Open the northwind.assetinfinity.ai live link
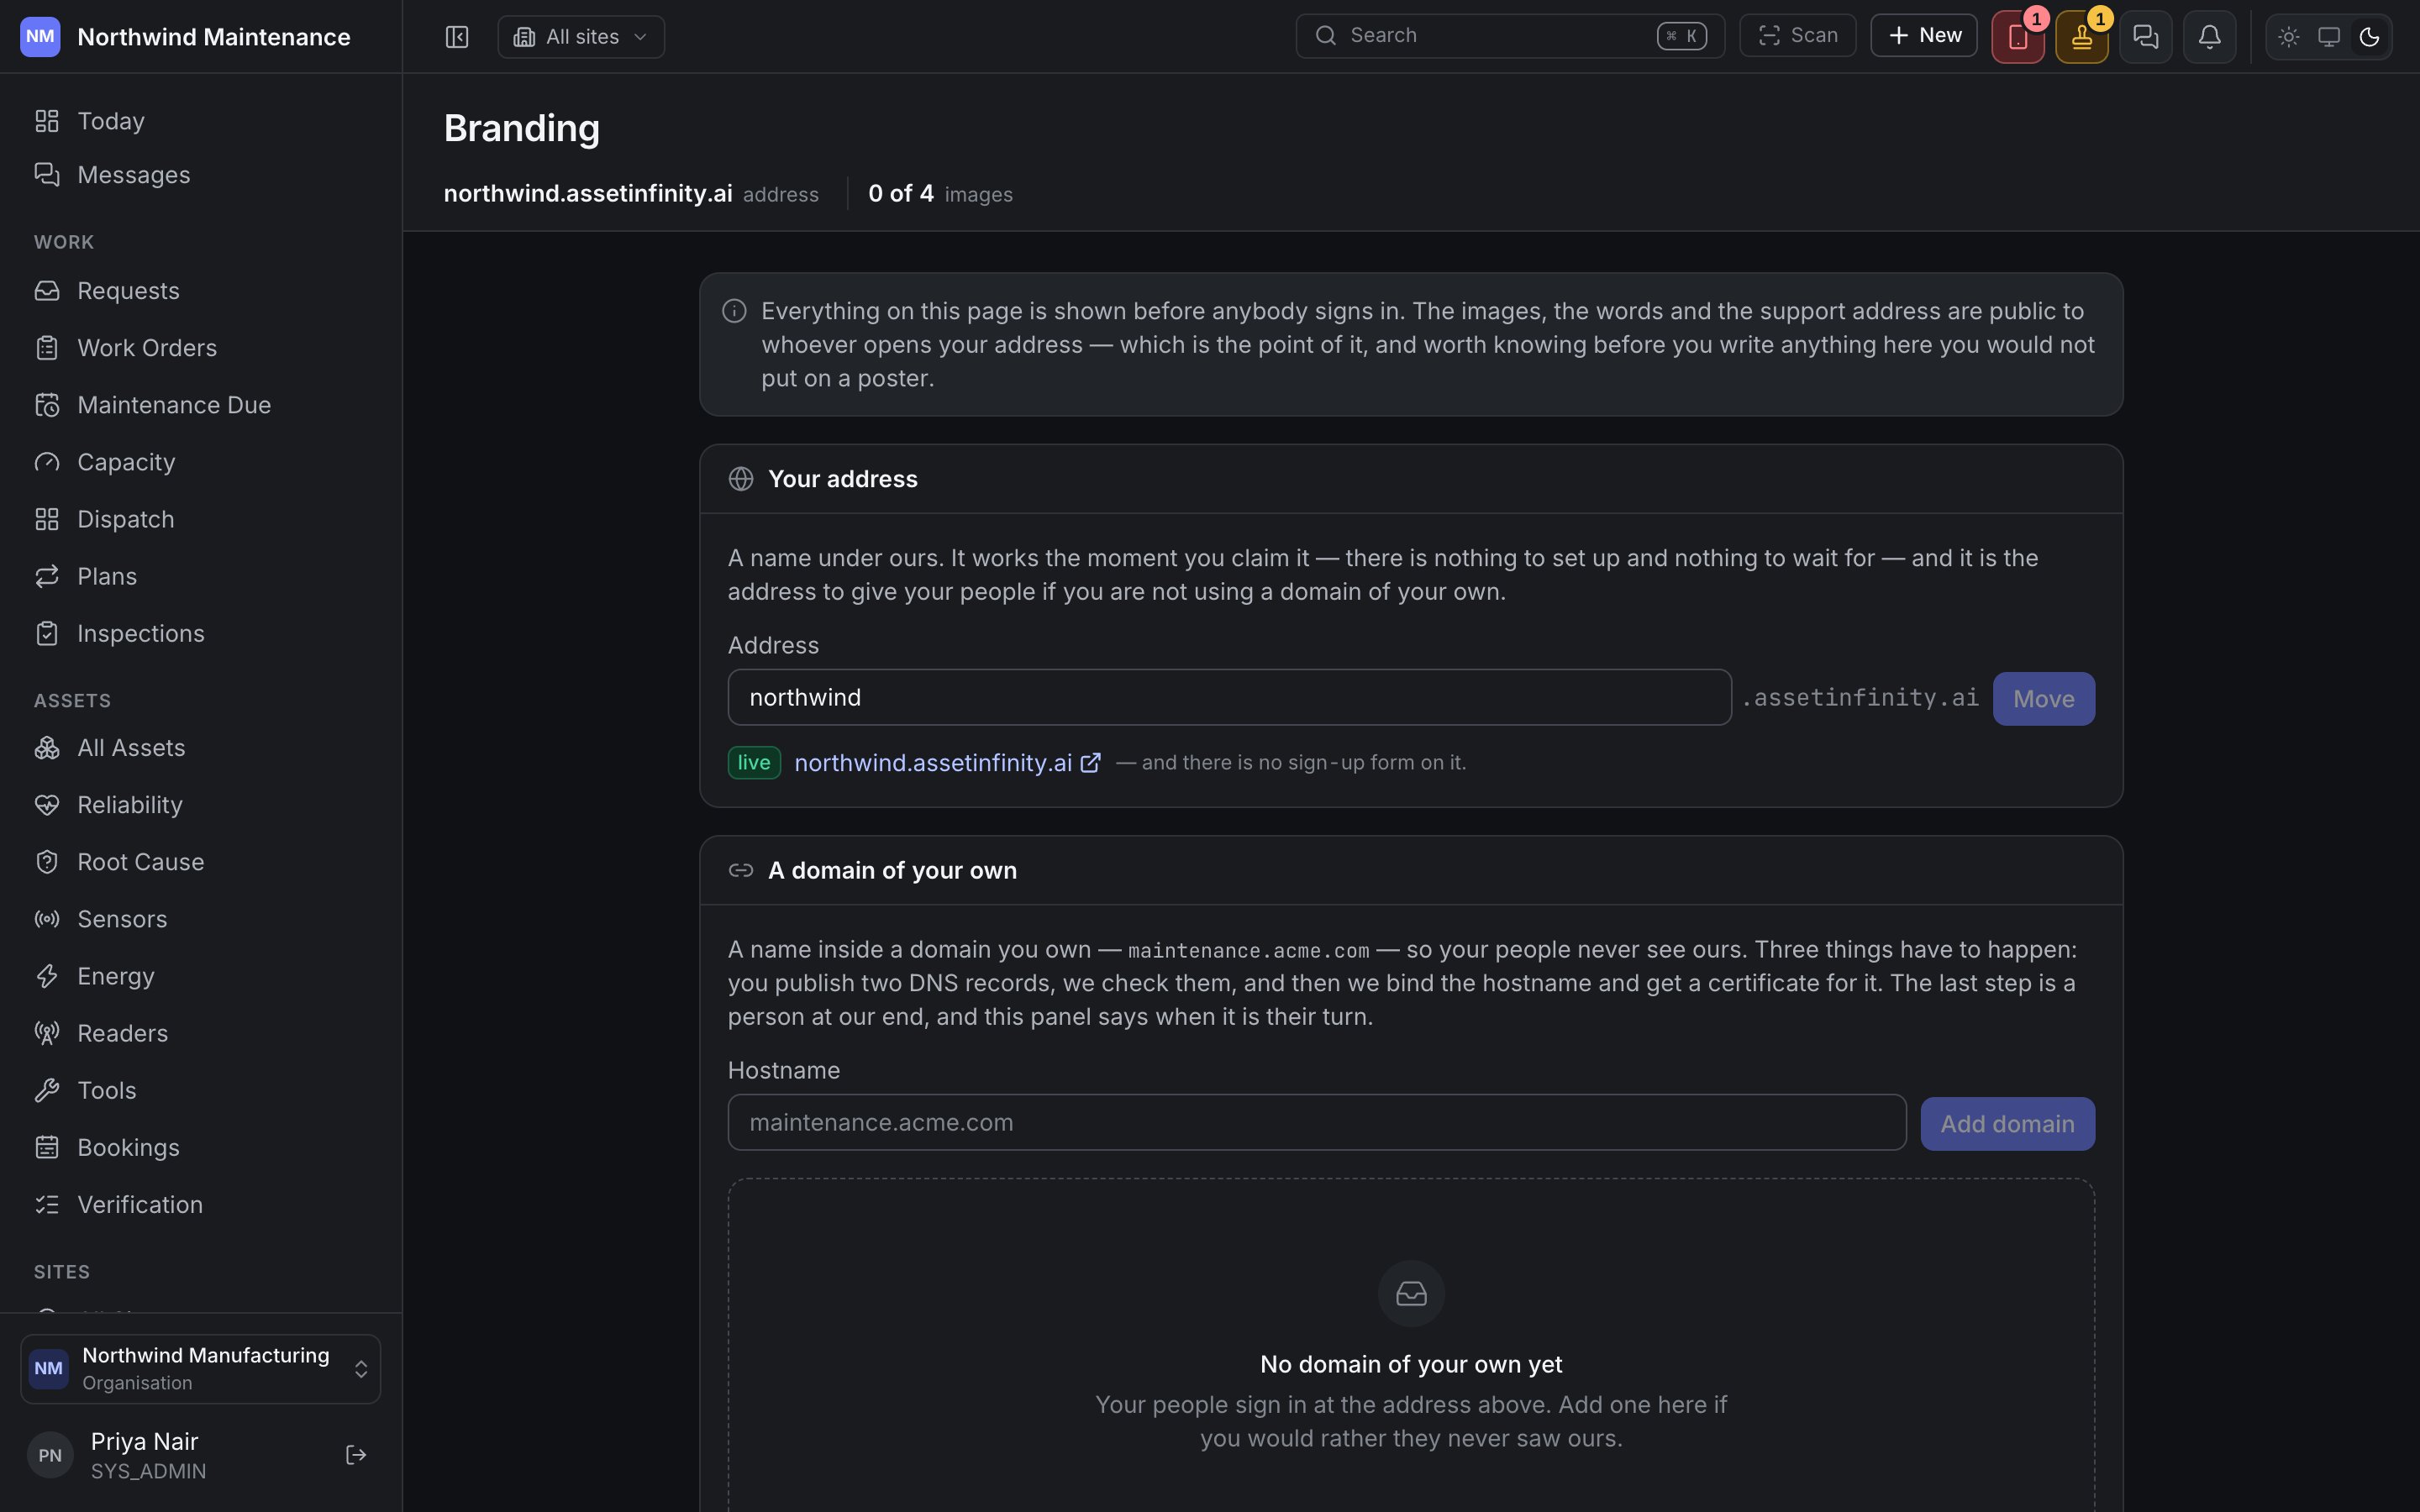This screenshot has height=1512, width=2420. coord(947,763)
